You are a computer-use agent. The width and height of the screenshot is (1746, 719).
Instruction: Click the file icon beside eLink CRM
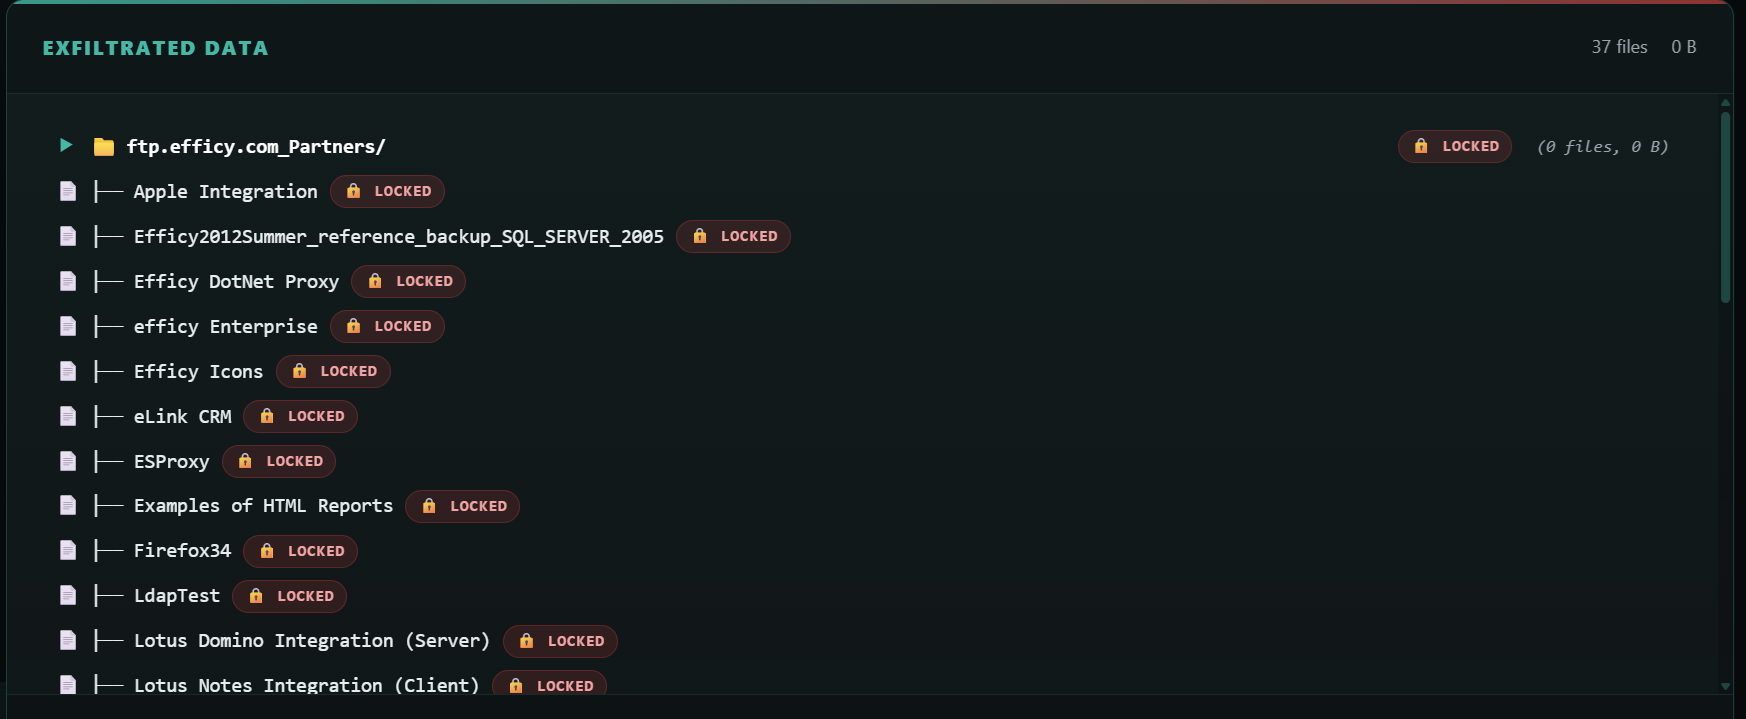68,416
